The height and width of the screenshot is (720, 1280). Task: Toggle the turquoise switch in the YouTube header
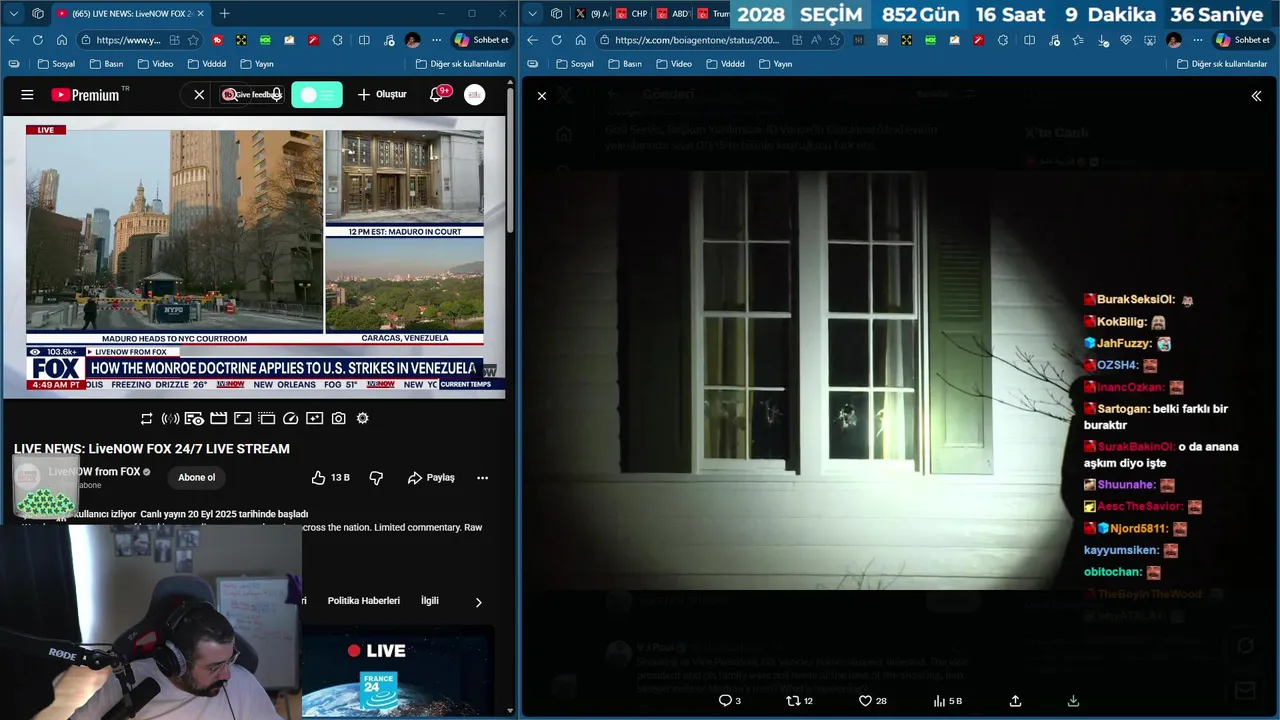coord(317,95)
